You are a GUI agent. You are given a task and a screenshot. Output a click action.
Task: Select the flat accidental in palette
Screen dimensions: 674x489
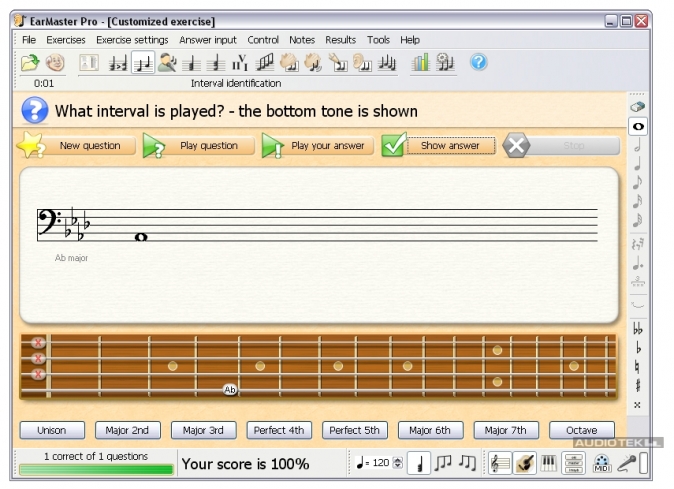click(x=638, y=348)
